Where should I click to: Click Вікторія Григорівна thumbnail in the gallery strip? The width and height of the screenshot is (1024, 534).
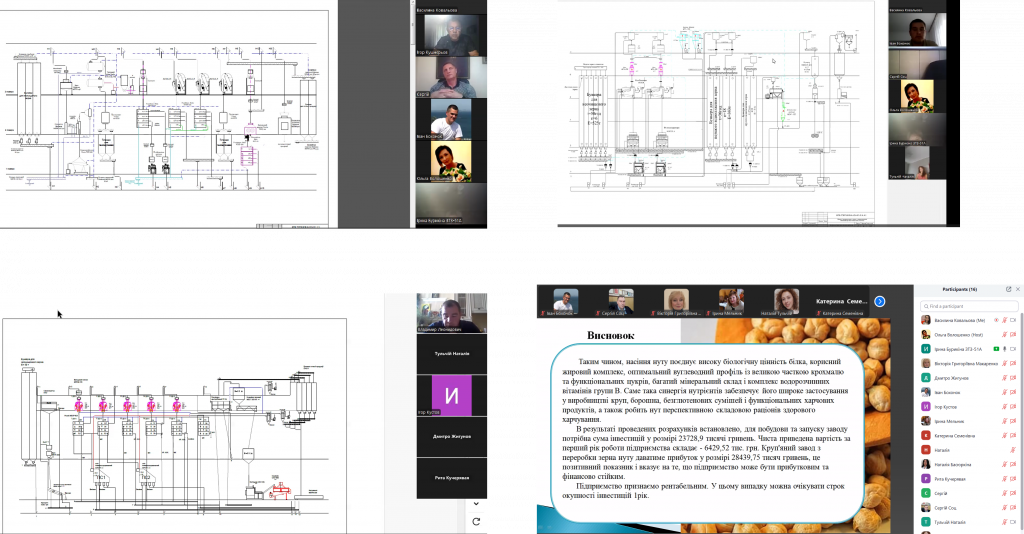(x=676, y=303)
